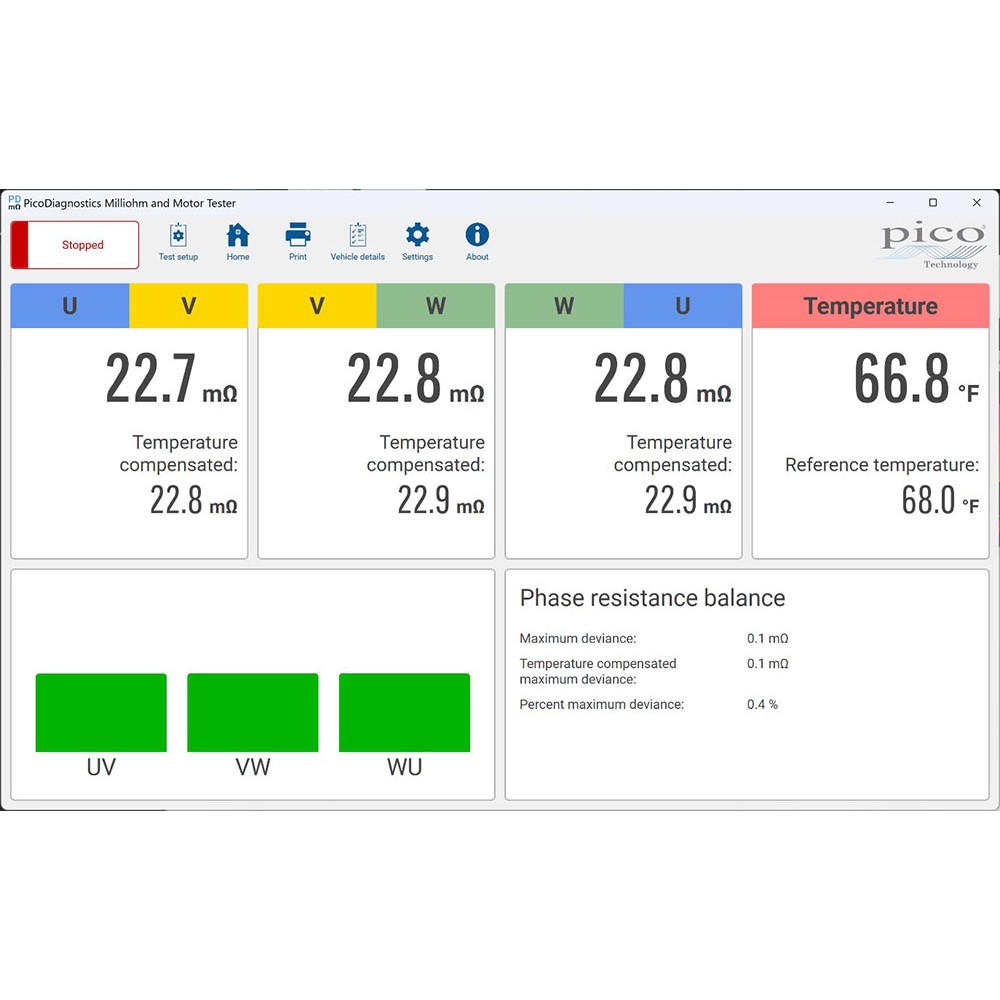Click the green VW balance bar
Viewport: 1000px width, 1000px height.
(x=252, y=712)
